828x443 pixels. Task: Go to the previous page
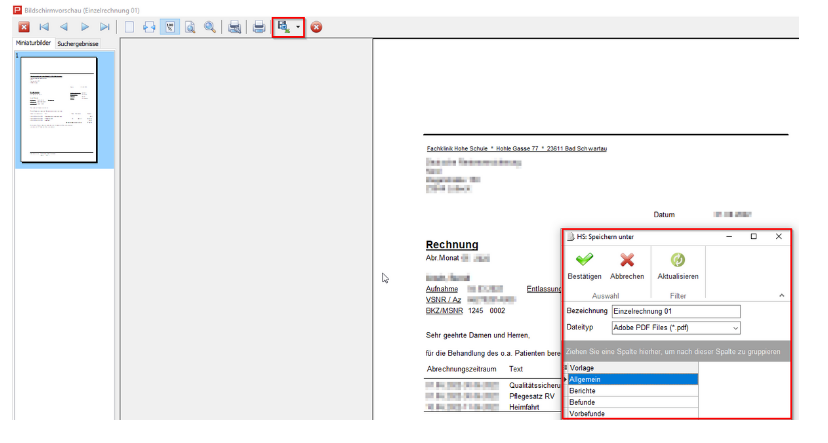tap(65, 27)
